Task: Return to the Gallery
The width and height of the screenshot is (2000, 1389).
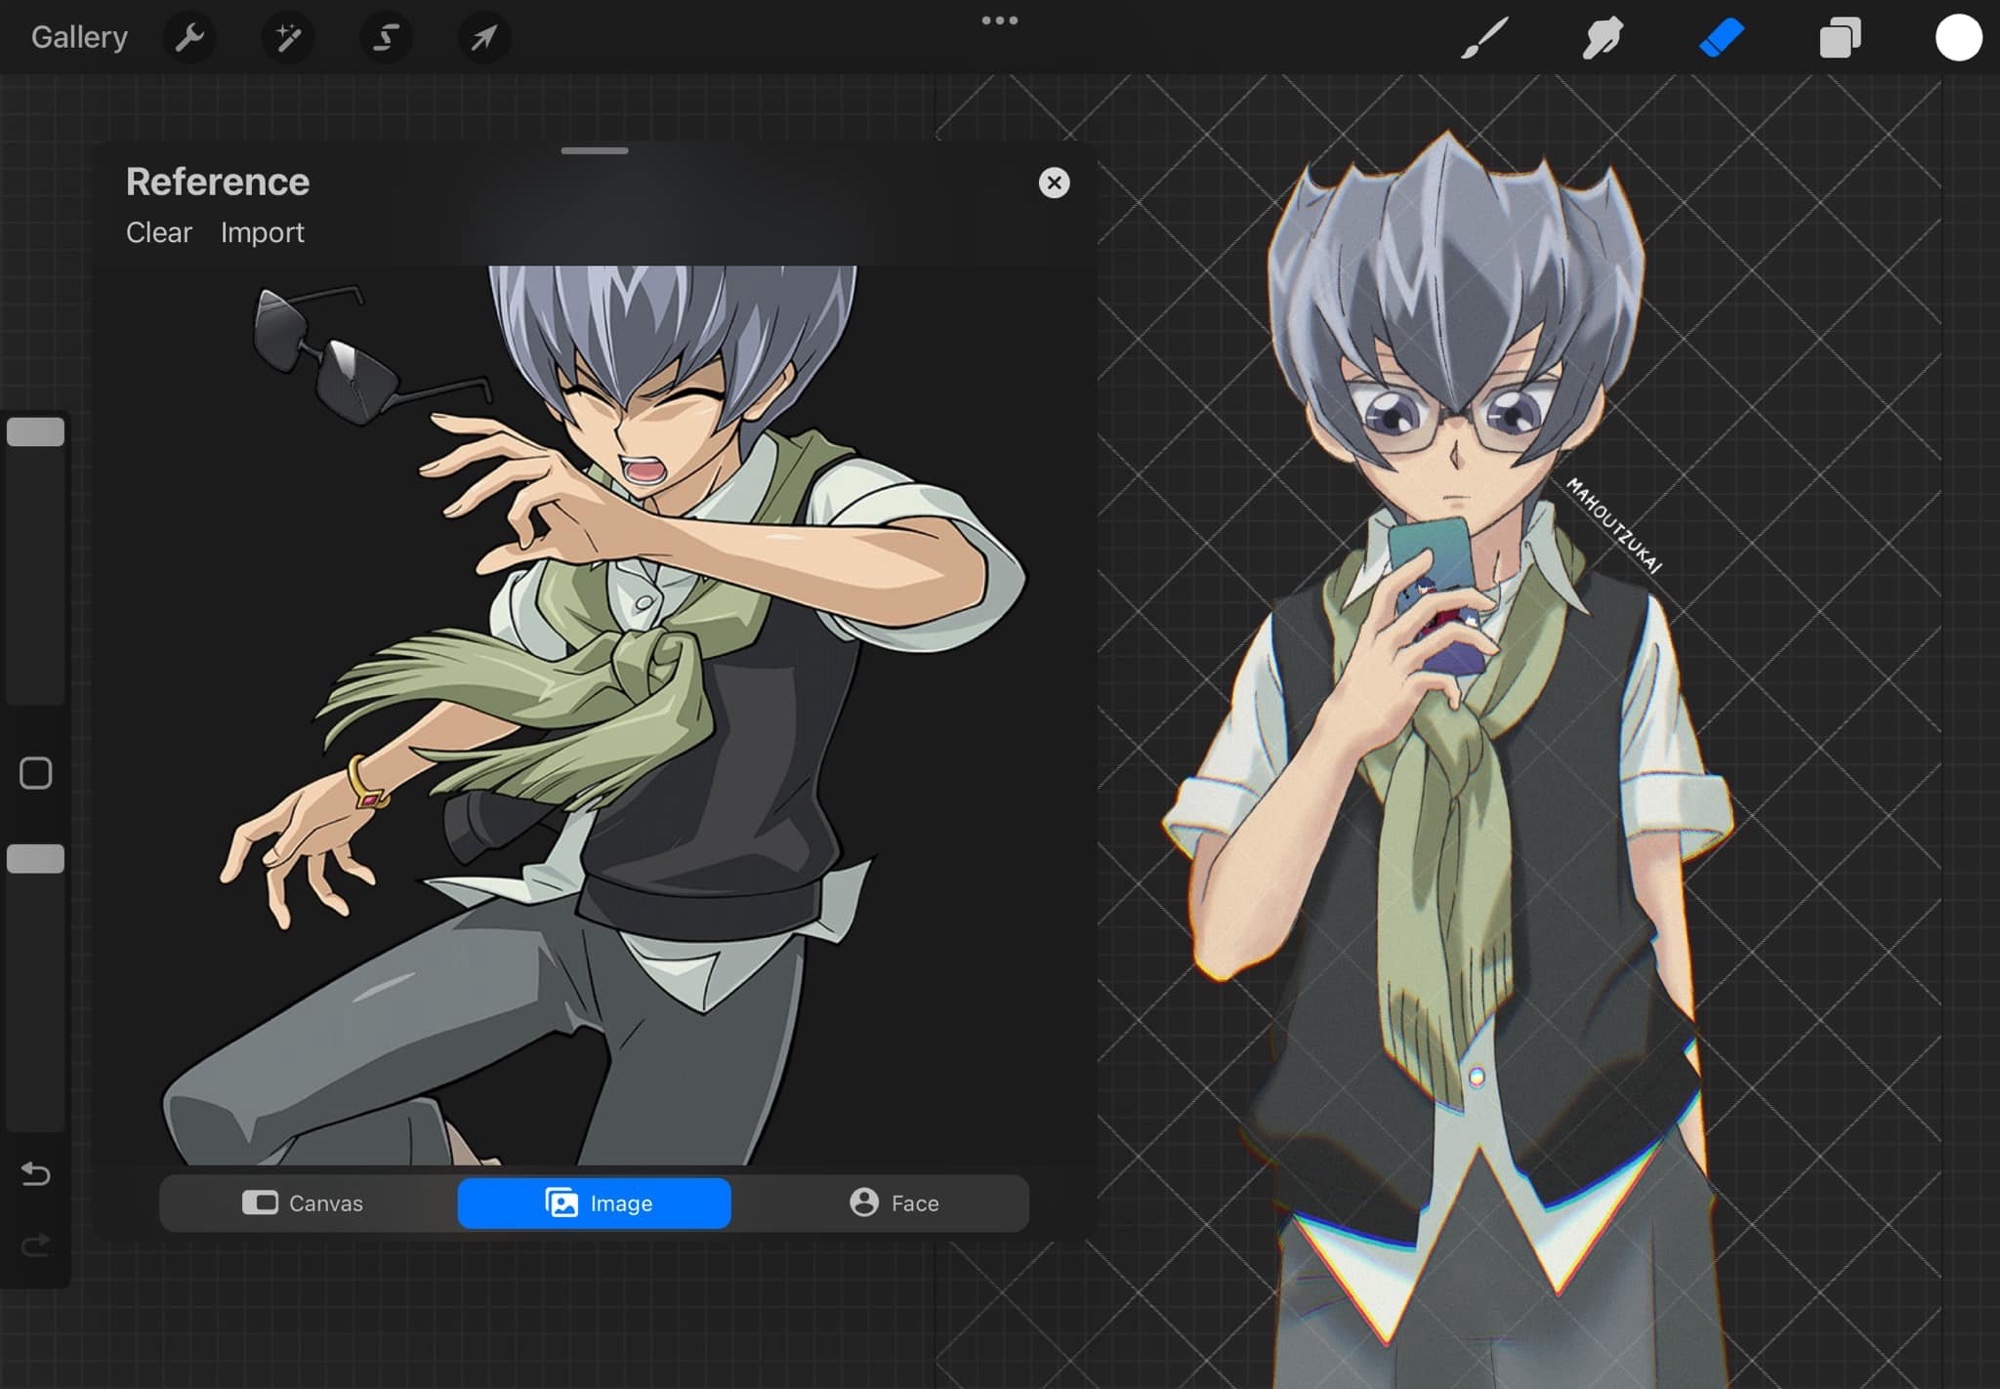Action: click(79, 38)
